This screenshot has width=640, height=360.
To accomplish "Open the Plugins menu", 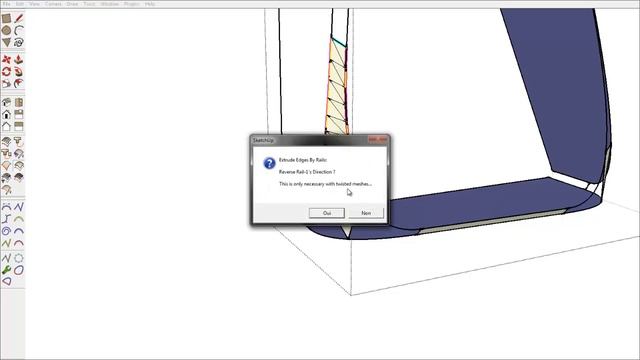I will click(132, 4).
